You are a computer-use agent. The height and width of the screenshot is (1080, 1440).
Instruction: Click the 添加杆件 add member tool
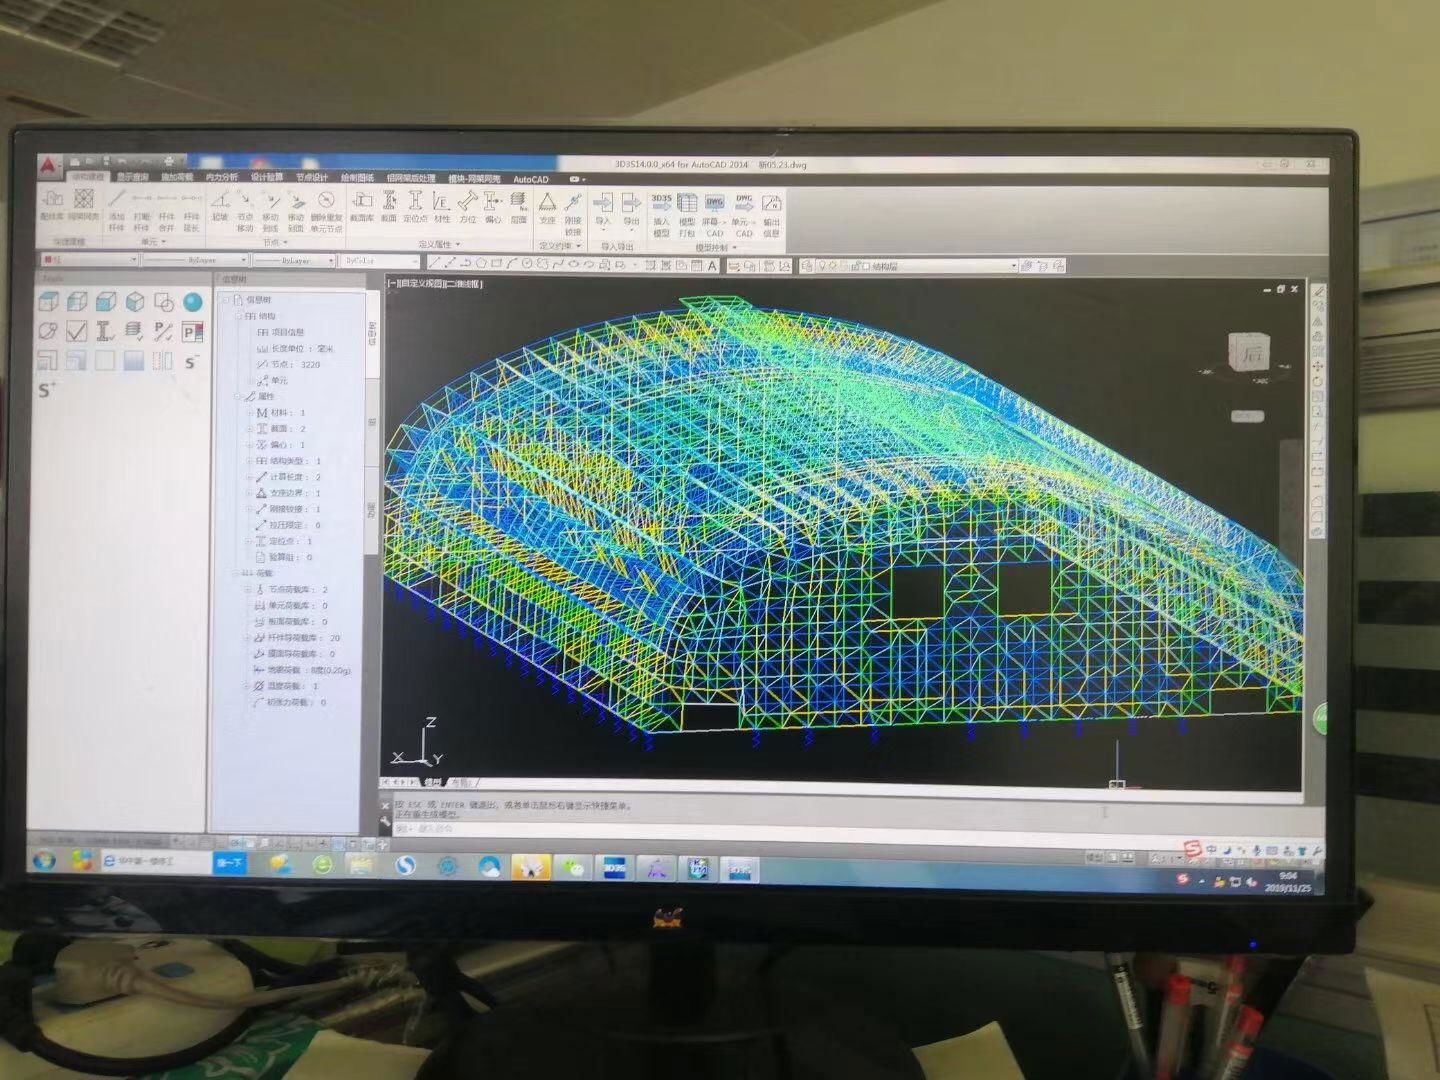click(116, 211)
